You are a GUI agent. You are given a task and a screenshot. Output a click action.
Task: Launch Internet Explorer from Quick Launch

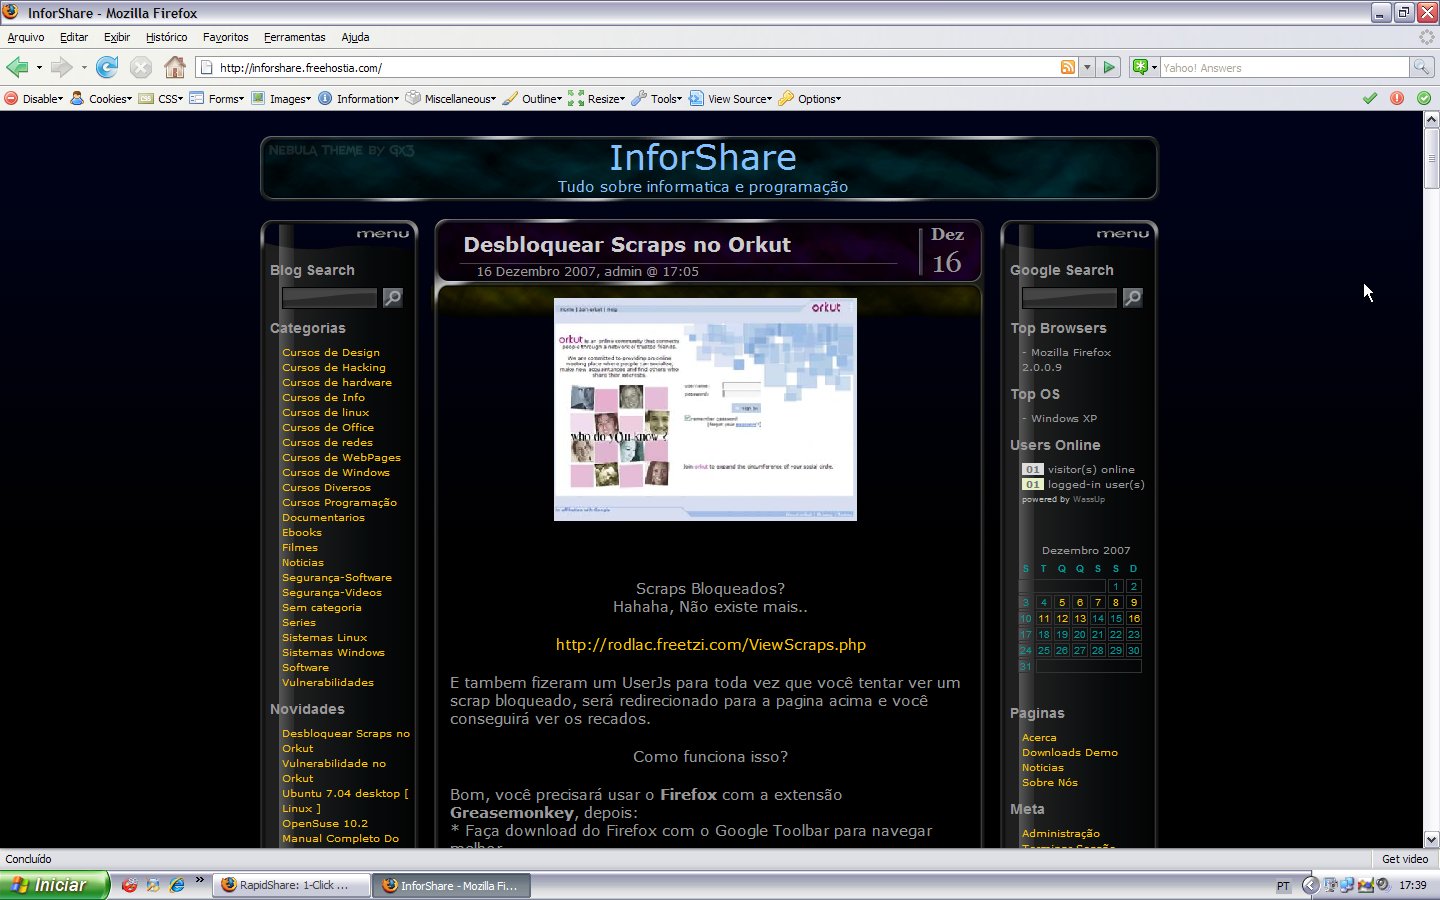(177, 885)
